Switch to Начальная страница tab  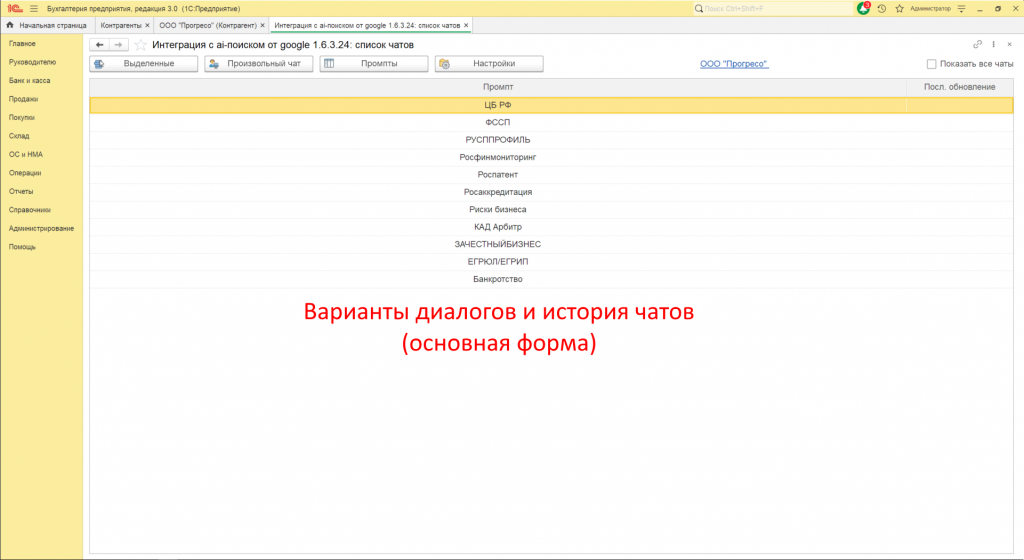(x=47, y=25)
